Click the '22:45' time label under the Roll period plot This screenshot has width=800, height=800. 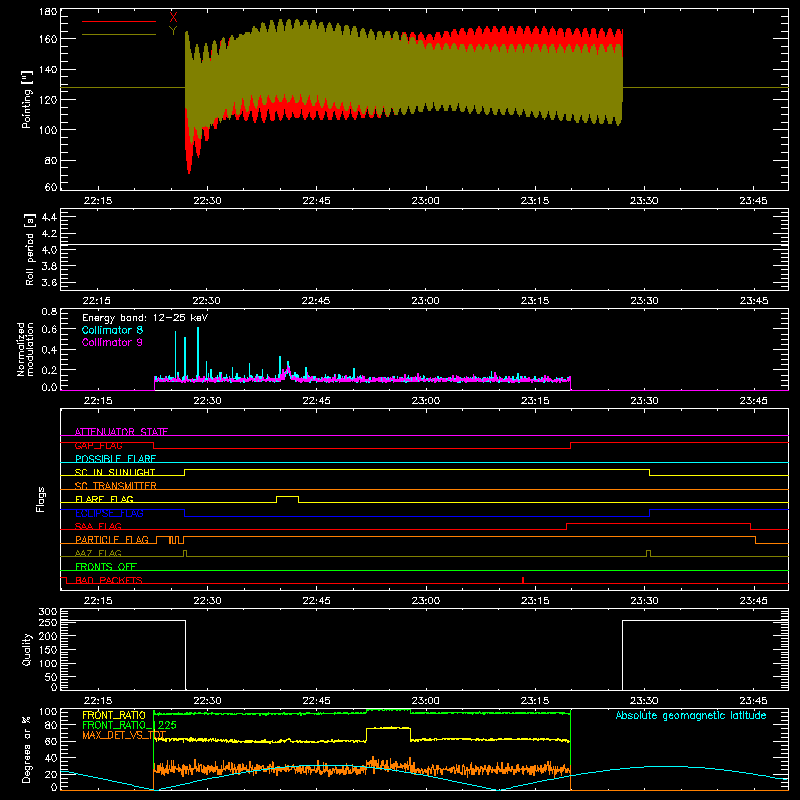point(316,301)
